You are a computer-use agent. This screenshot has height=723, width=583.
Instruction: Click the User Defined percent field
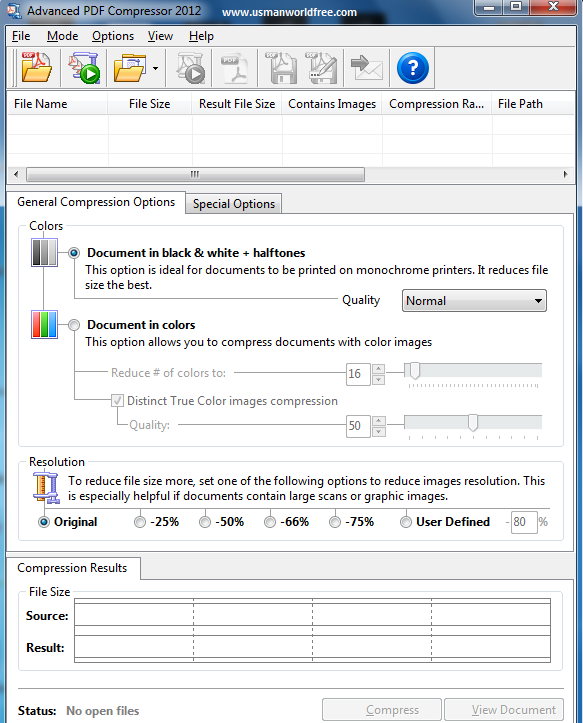point(524,522)
